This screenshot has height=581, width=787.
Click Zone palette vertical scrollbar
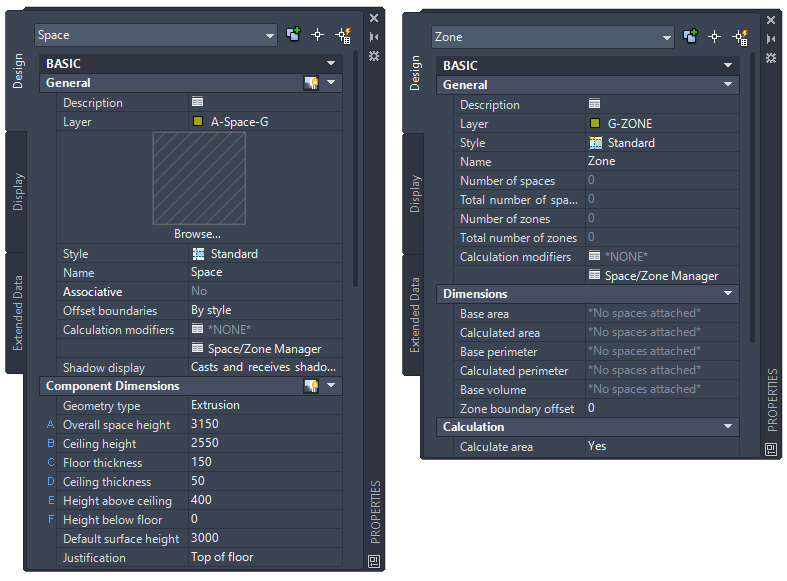pos(752,198)
